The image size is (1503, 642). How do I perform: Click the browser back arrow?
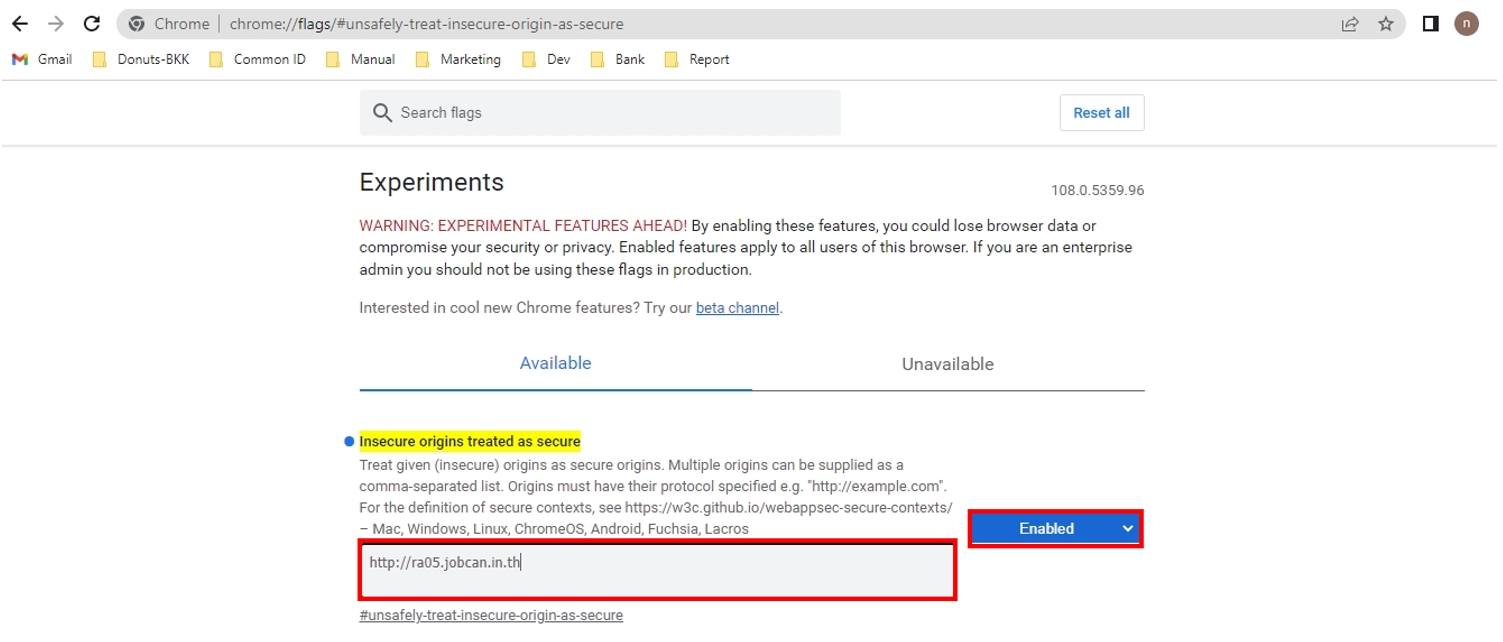pos(19,24)
